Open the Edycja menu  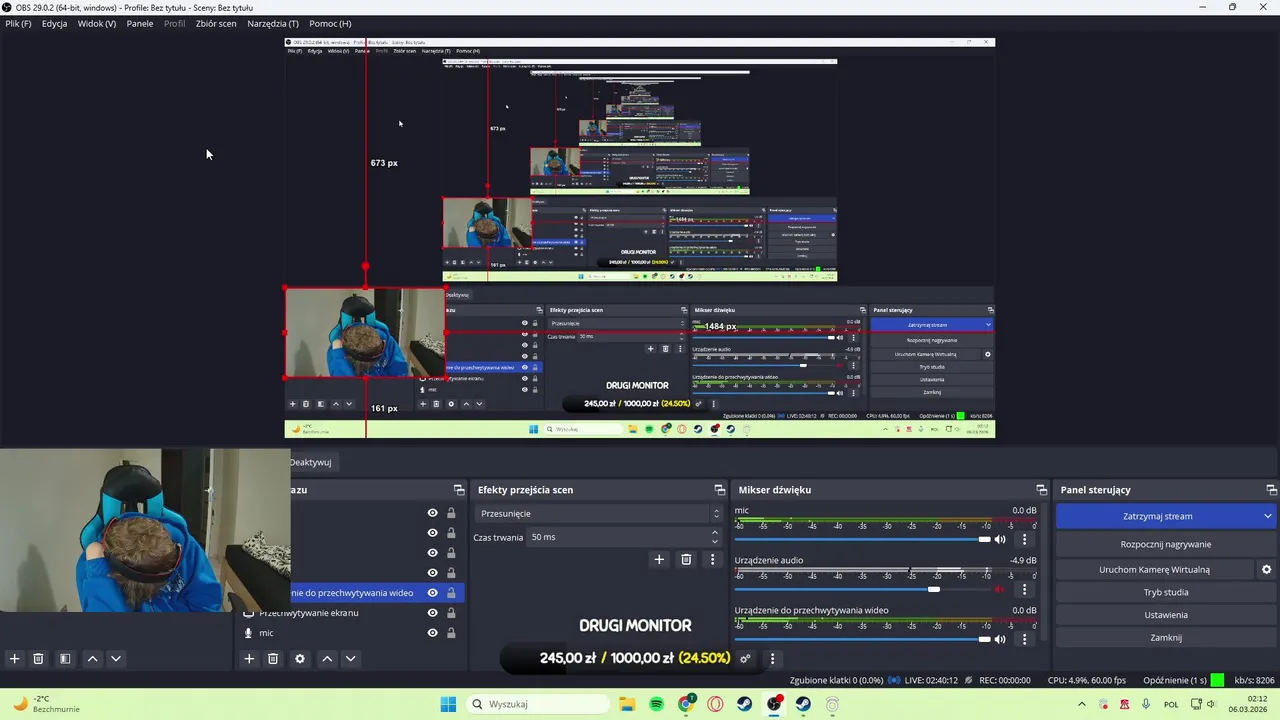(54, 23)
